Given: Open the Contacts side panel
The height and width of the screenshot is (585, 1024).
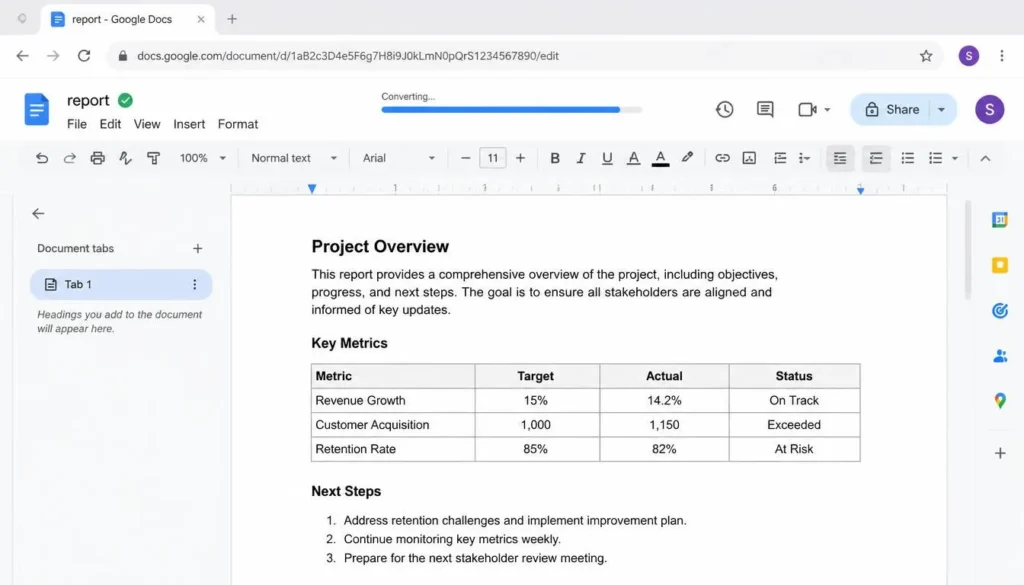Looking at the screenshot, I should point(999,356).
